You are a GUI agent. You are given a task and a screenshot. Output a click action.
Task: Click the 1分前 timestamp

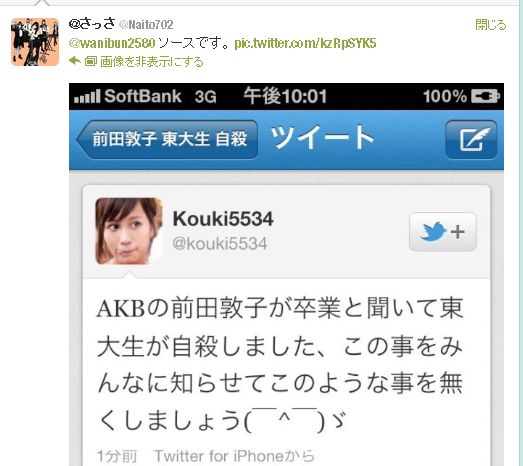[117, 456]
